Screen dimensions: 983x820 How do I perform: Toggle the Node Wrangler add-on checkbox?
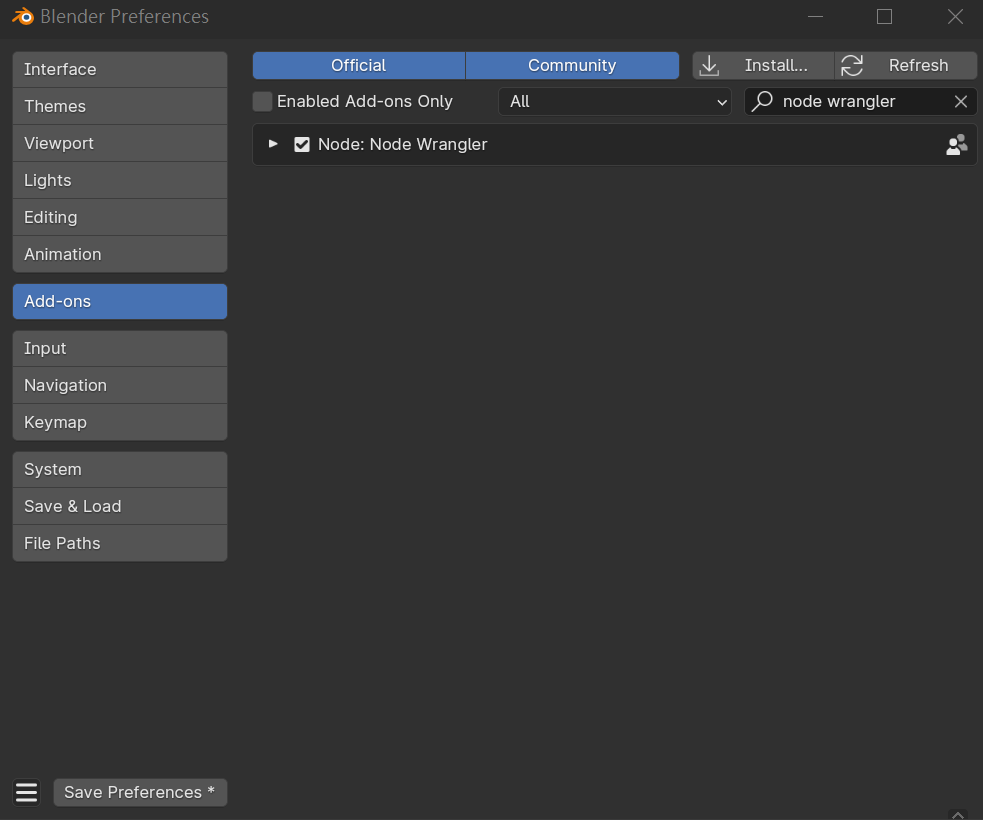click(x=302, y=145)
